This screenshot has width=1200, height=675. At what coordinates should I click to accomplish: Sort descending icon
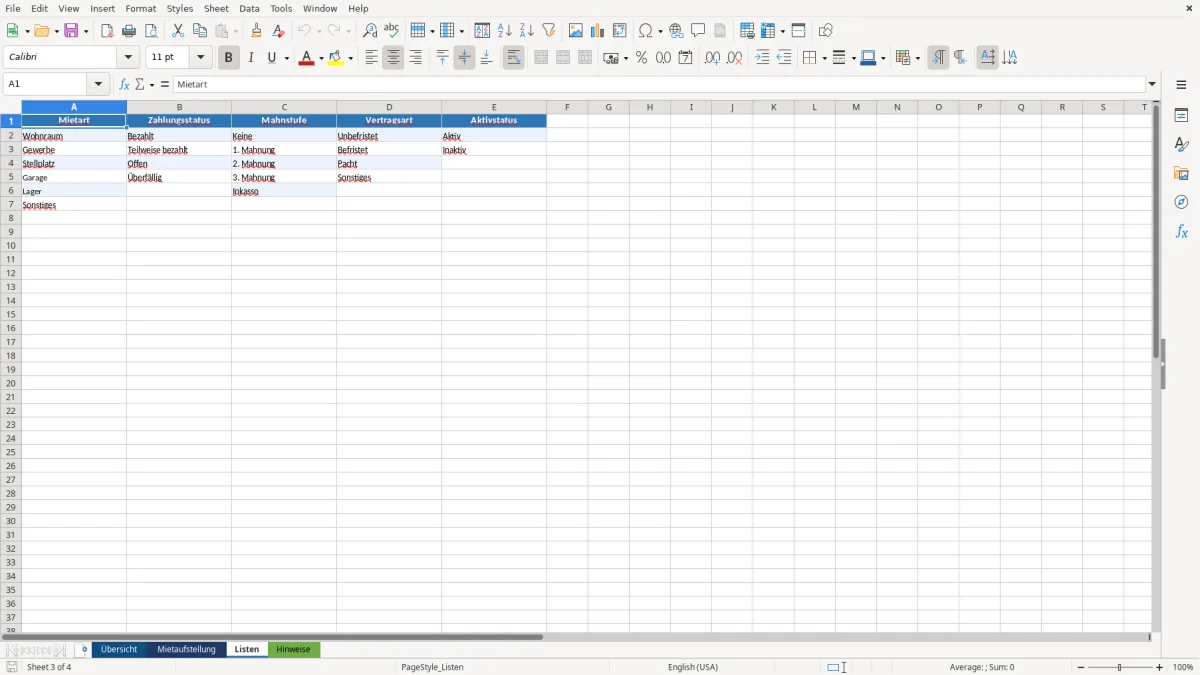coord(527,31)
